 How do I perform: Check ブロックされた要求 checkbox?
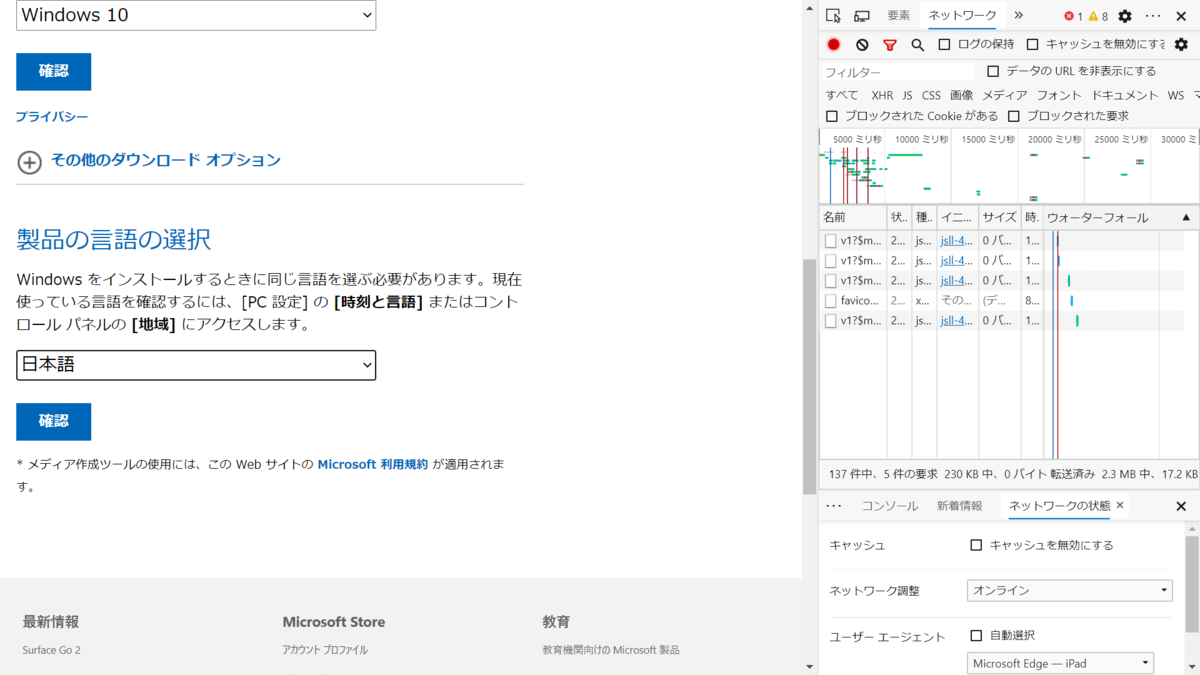pos(1013,116)
